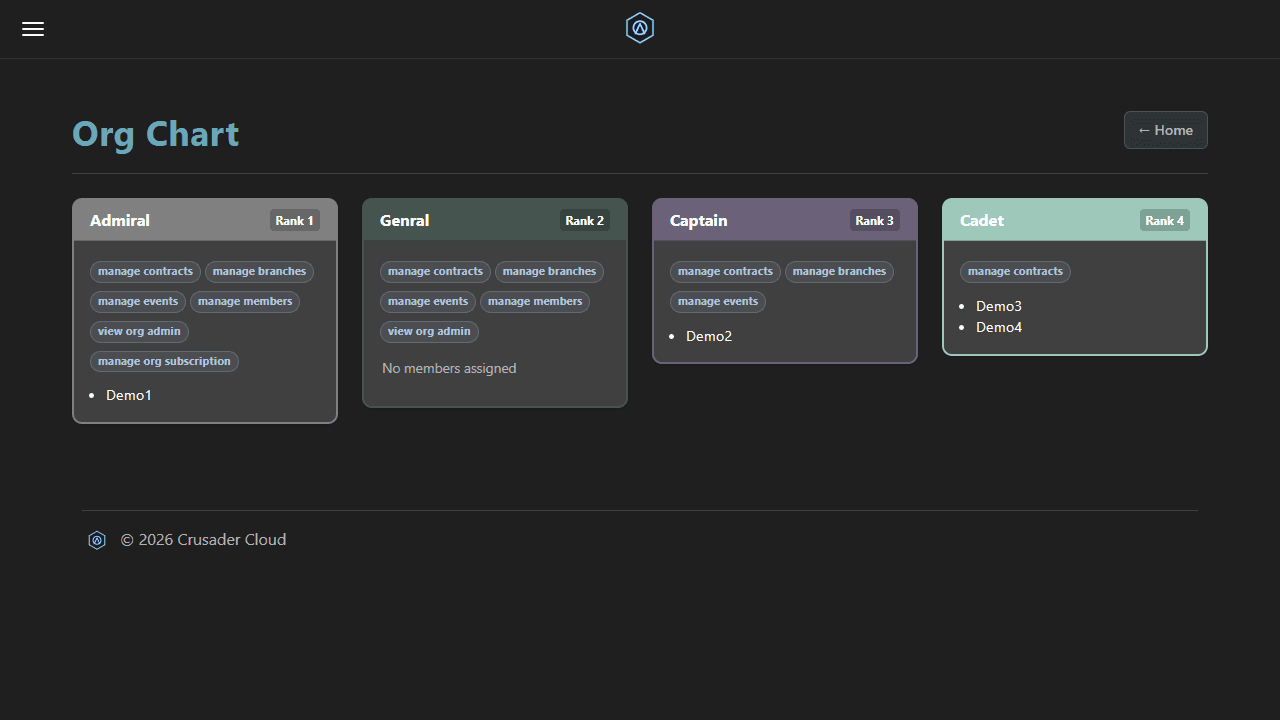This screenshot has width=1280, height=720.
Task: Click the manage org subscription pill
Action: click(x=164, y=361)
